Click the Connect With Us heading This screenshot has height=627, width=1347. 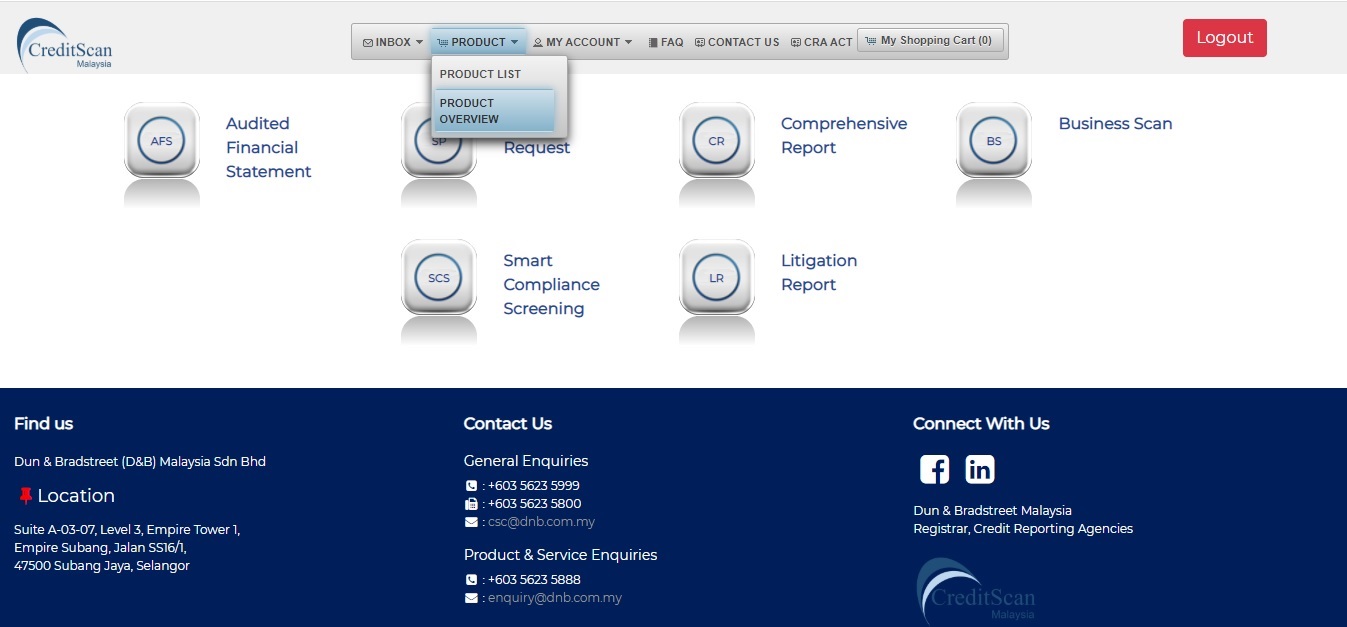(x=981, y=424)
